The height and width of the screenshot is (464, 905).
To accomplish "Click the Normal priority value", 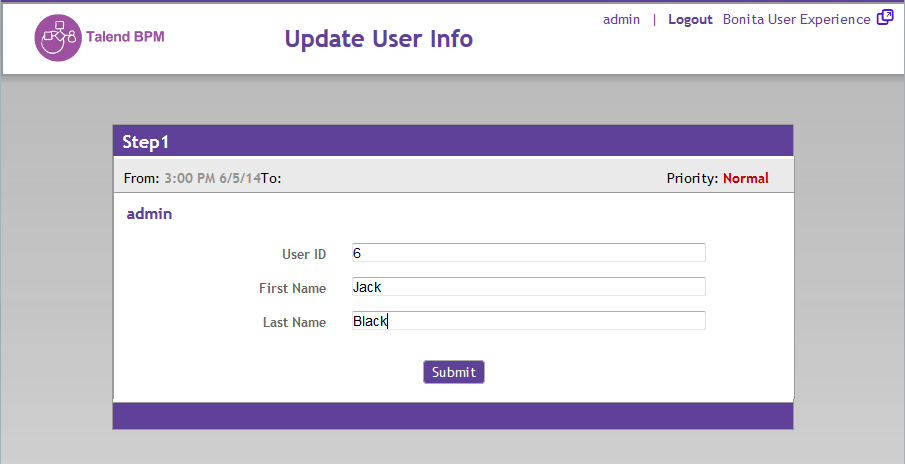I will 746,178.
